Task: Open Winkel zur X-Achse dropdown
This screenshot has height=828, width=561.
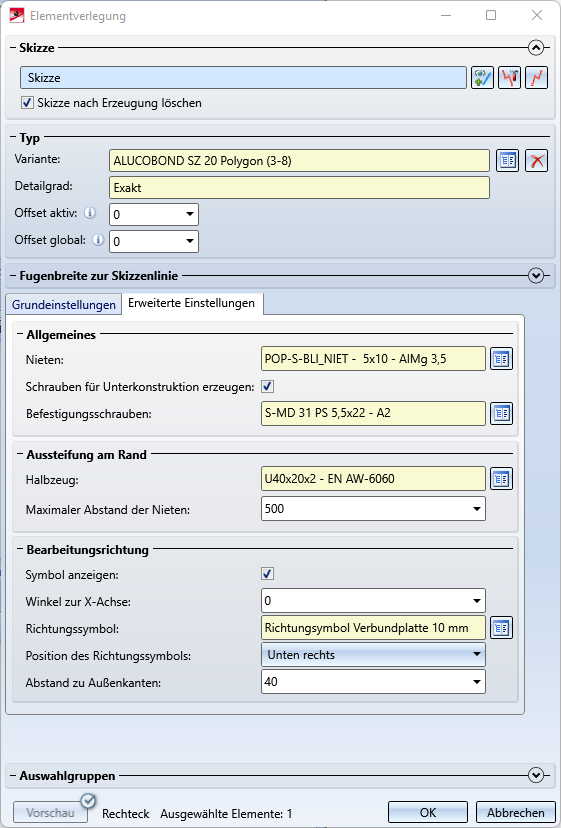Action: 476,601
